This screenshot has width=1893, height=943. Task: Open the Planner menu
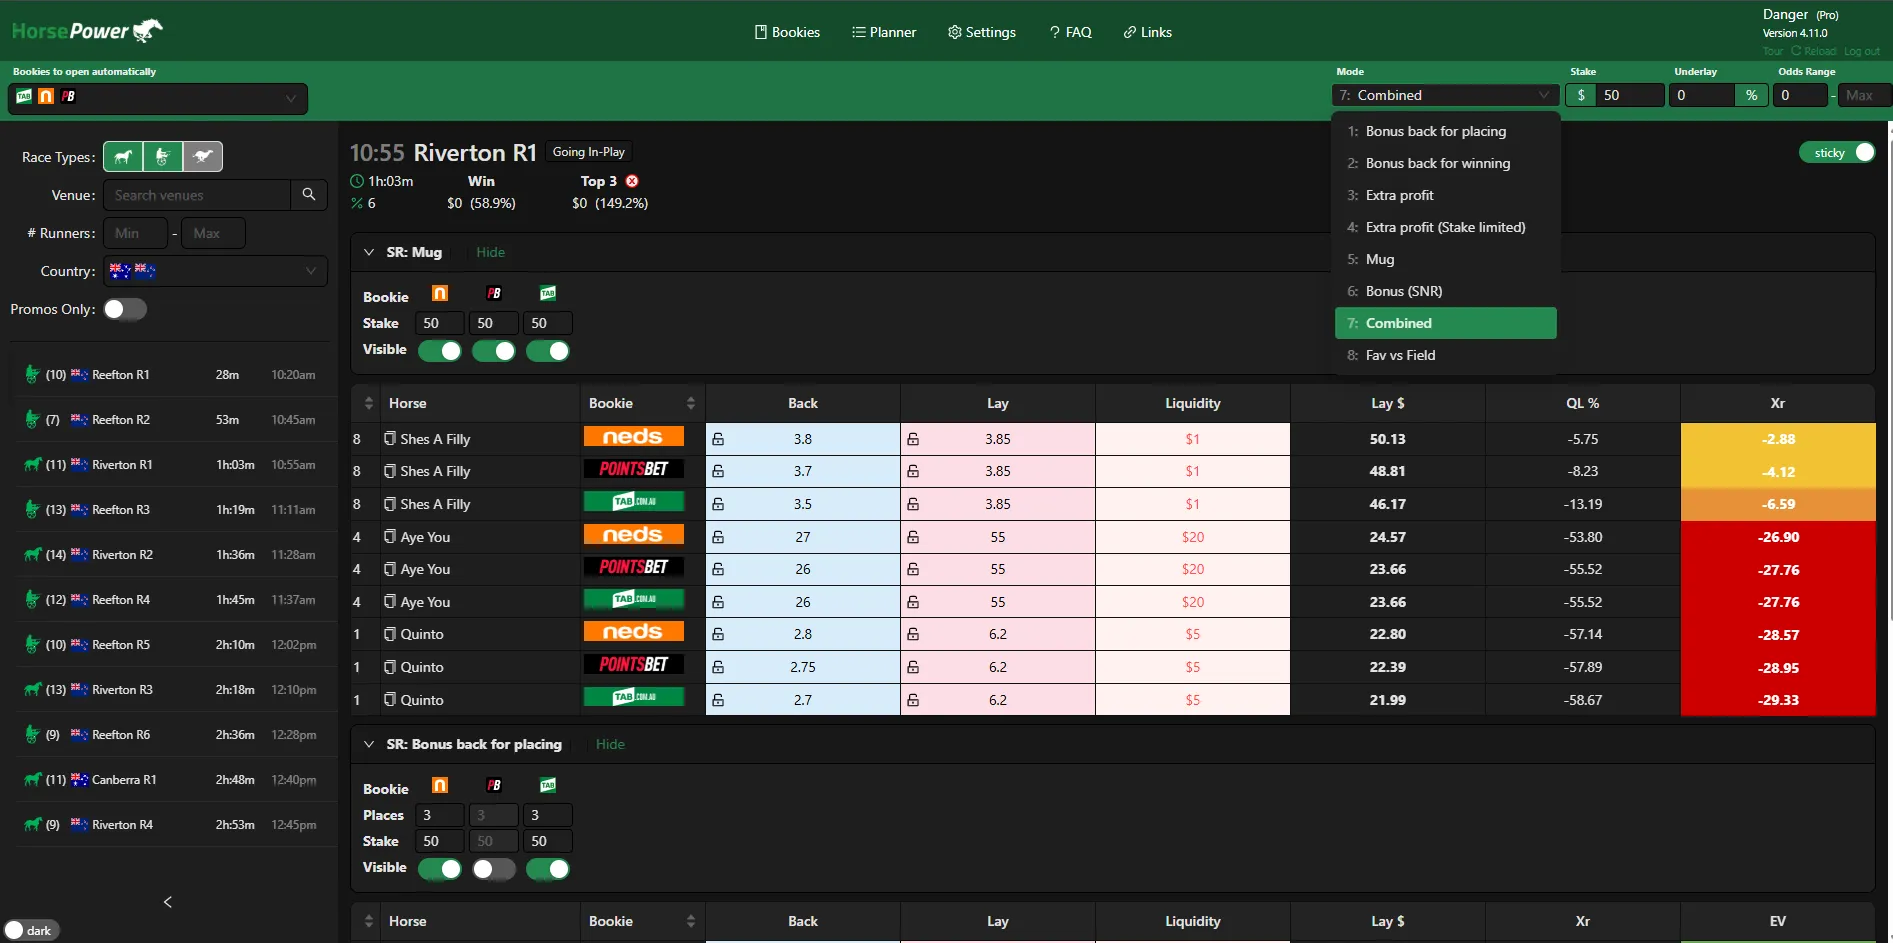[883, 31]
